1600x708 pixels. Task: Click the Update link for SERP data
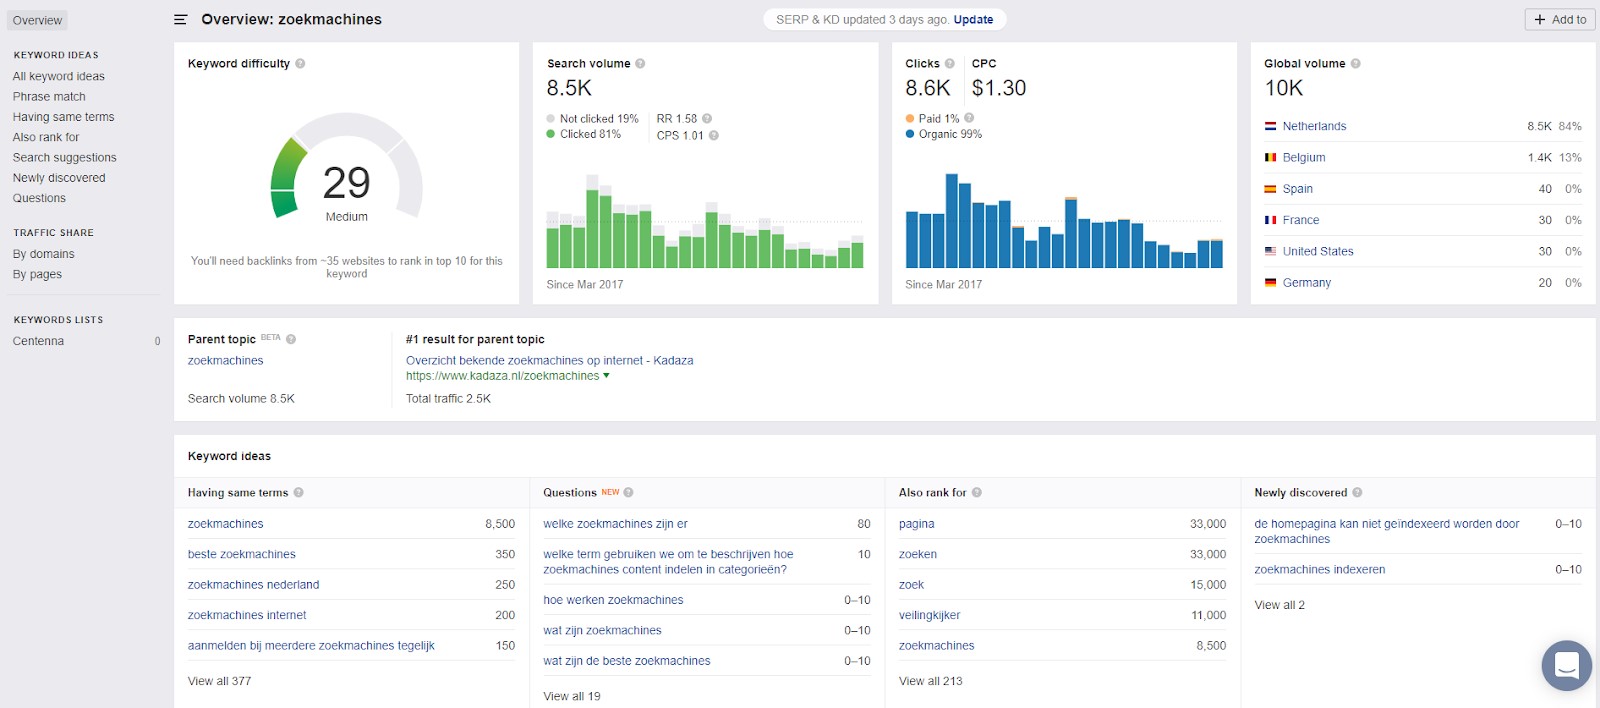pyautogui.click(x=973, y=20)
